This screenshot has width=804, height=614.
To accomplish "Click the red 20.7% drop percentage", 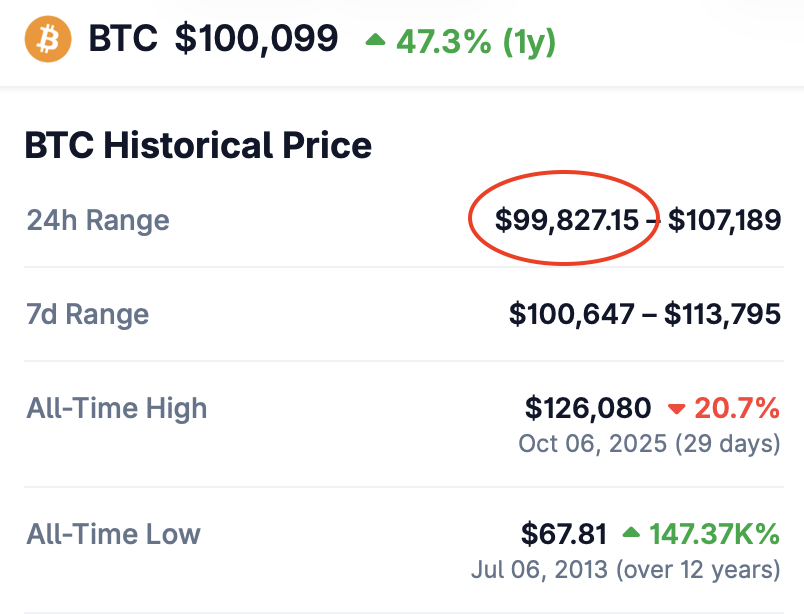I will [738, 408].
